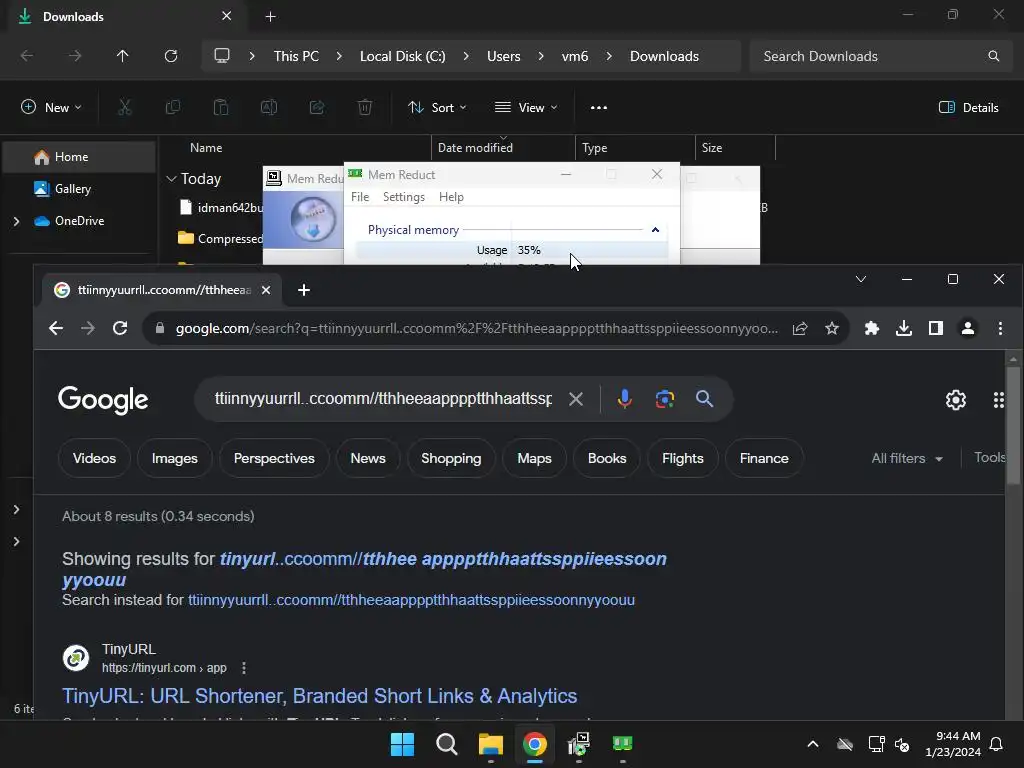Open Chrome side panel icon

coord(936,328)
